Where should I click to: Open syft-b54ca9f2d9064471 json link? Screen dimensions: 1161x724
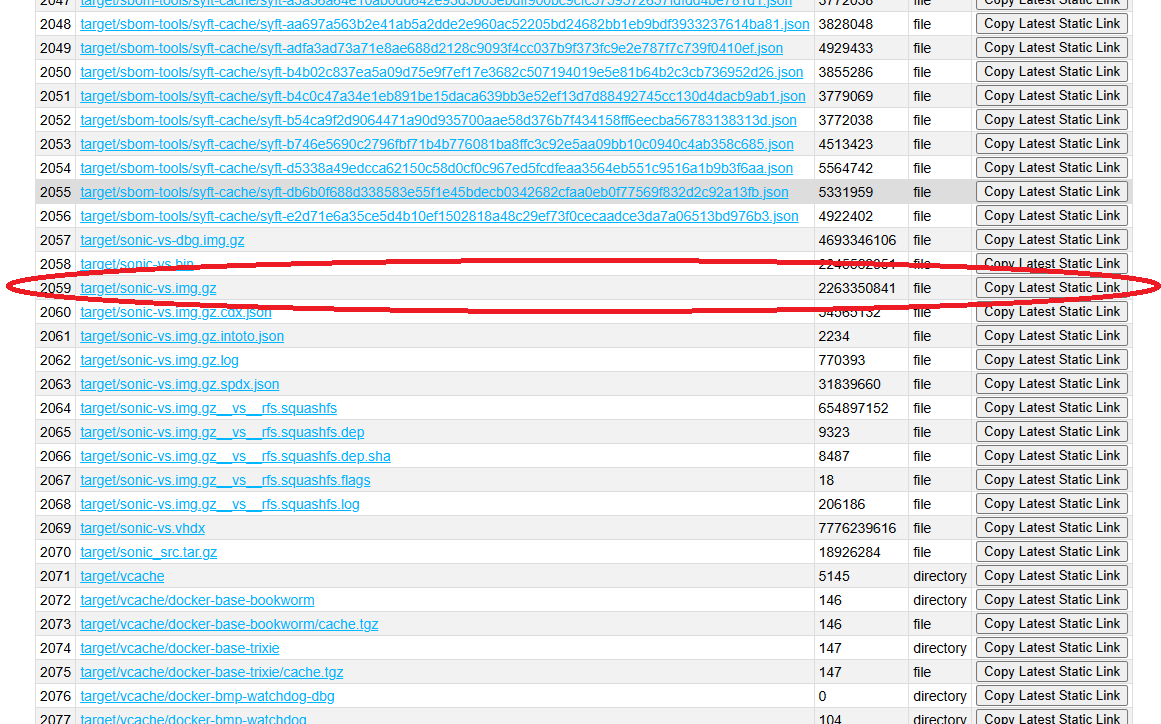438,120
